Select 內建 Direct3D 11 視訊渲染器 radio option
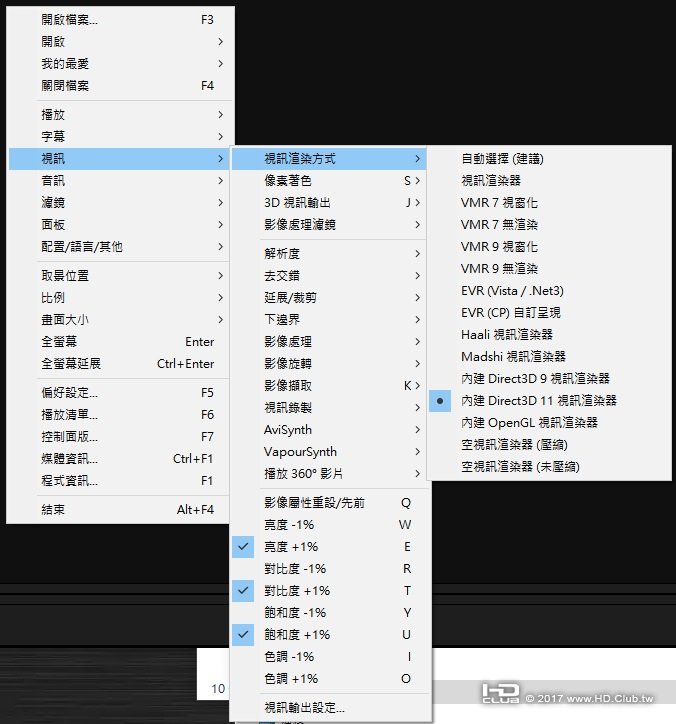 click(549, 400)
